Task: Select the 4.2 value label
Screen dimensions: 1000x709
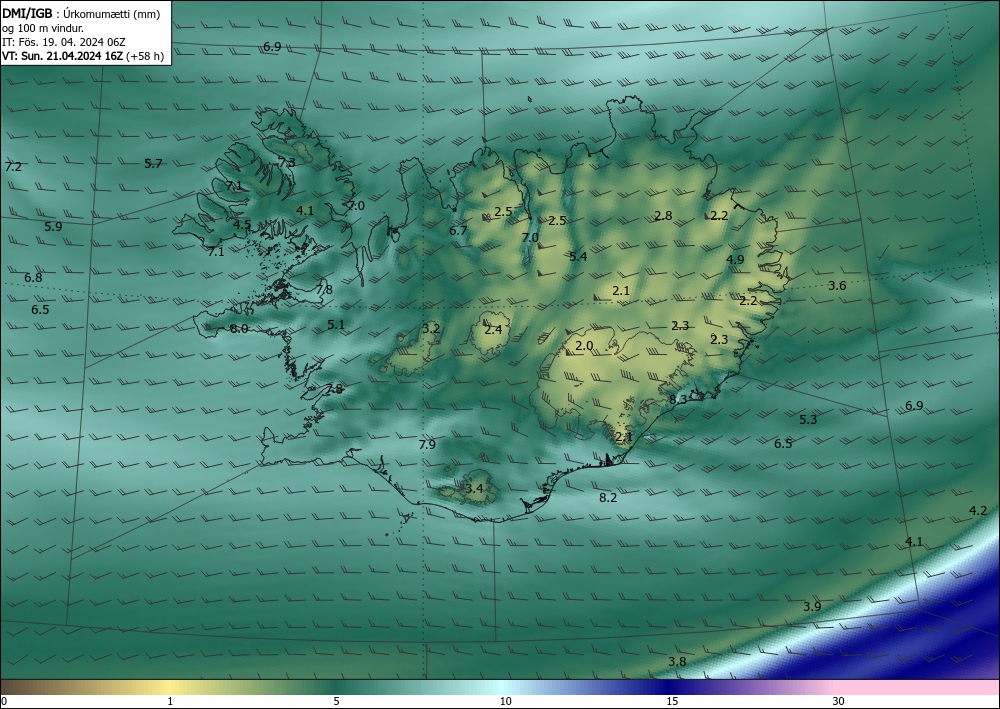Action: [978, 510]
